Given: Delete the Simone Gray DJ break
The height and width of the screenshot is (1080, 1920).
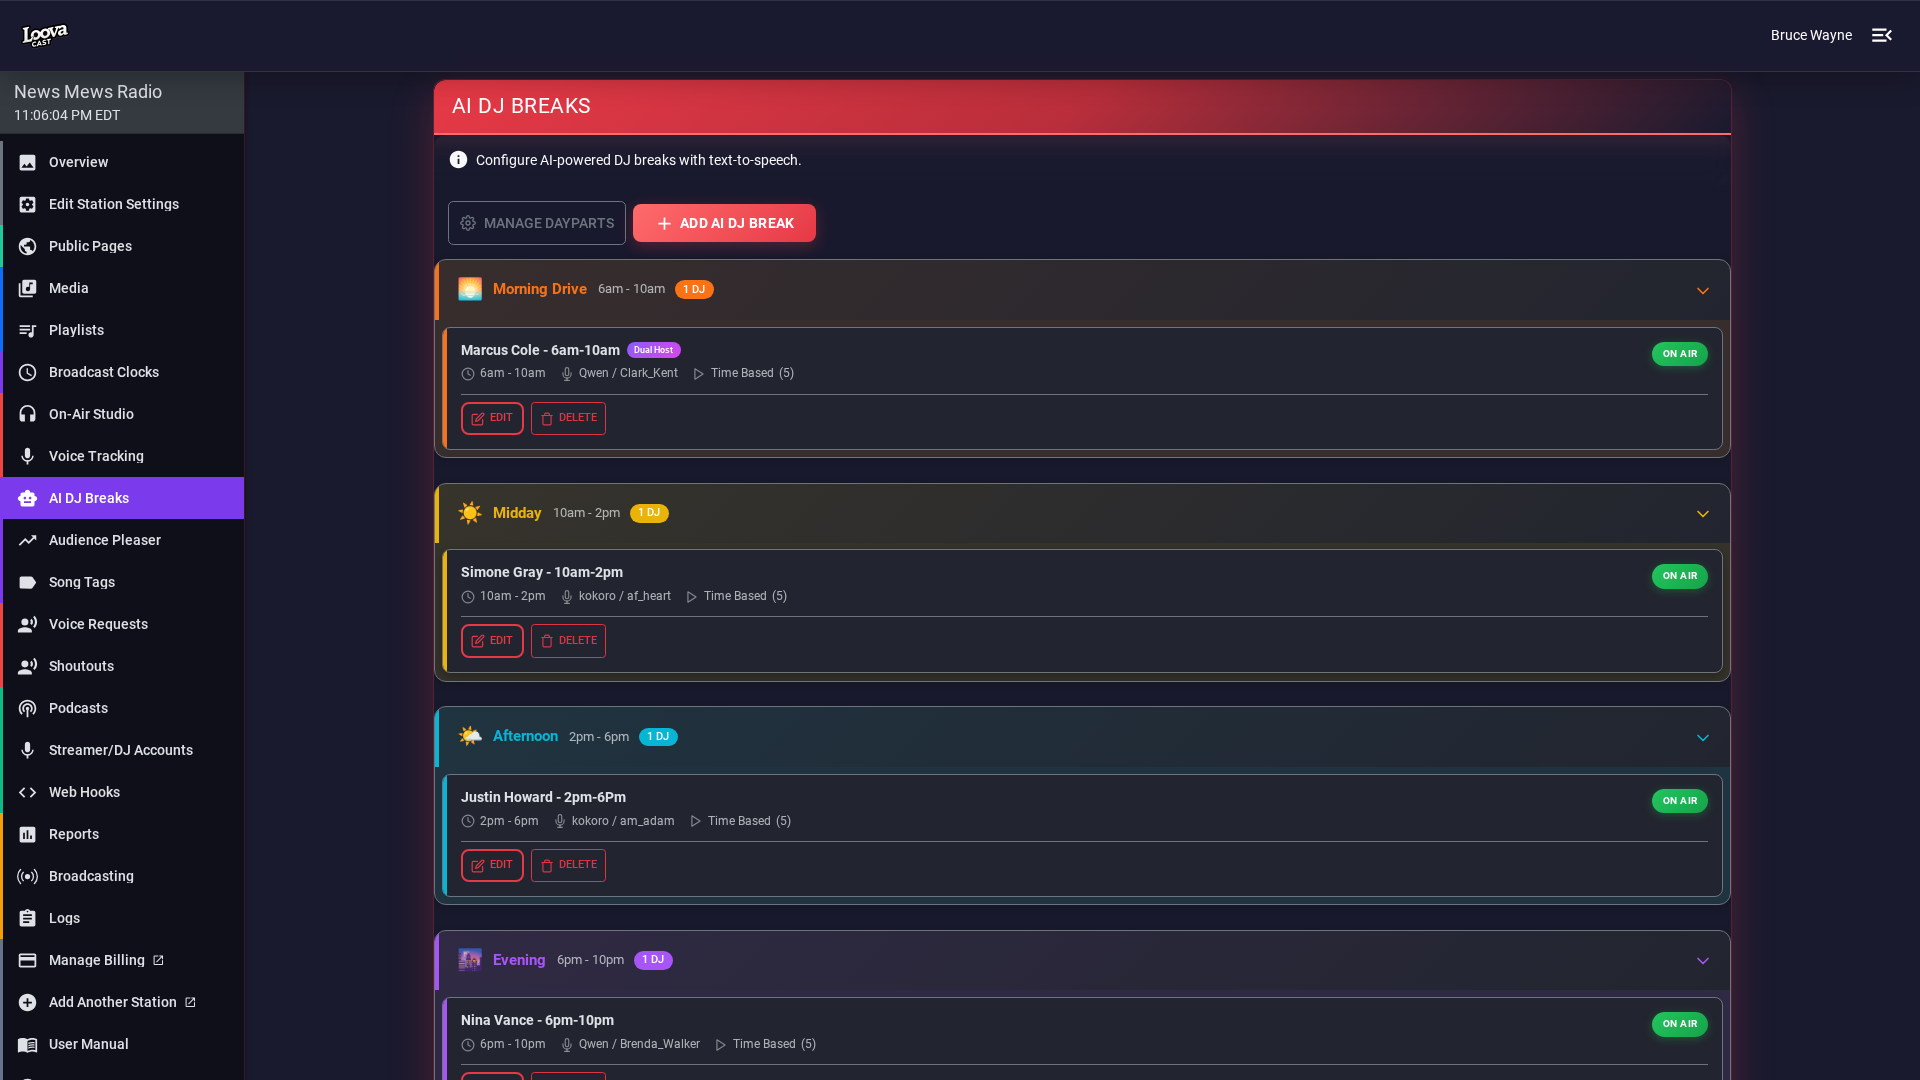Looking at the screenshot, I should coord(568,641).
